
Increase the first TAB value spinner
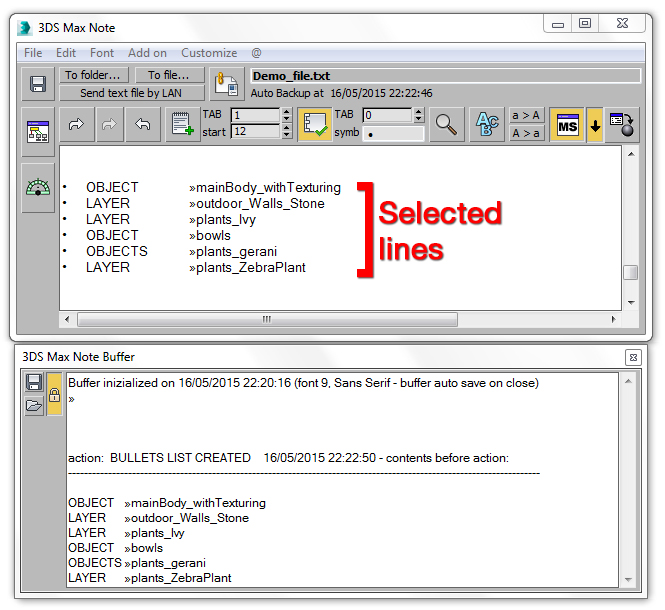click(x=287, y=112)
